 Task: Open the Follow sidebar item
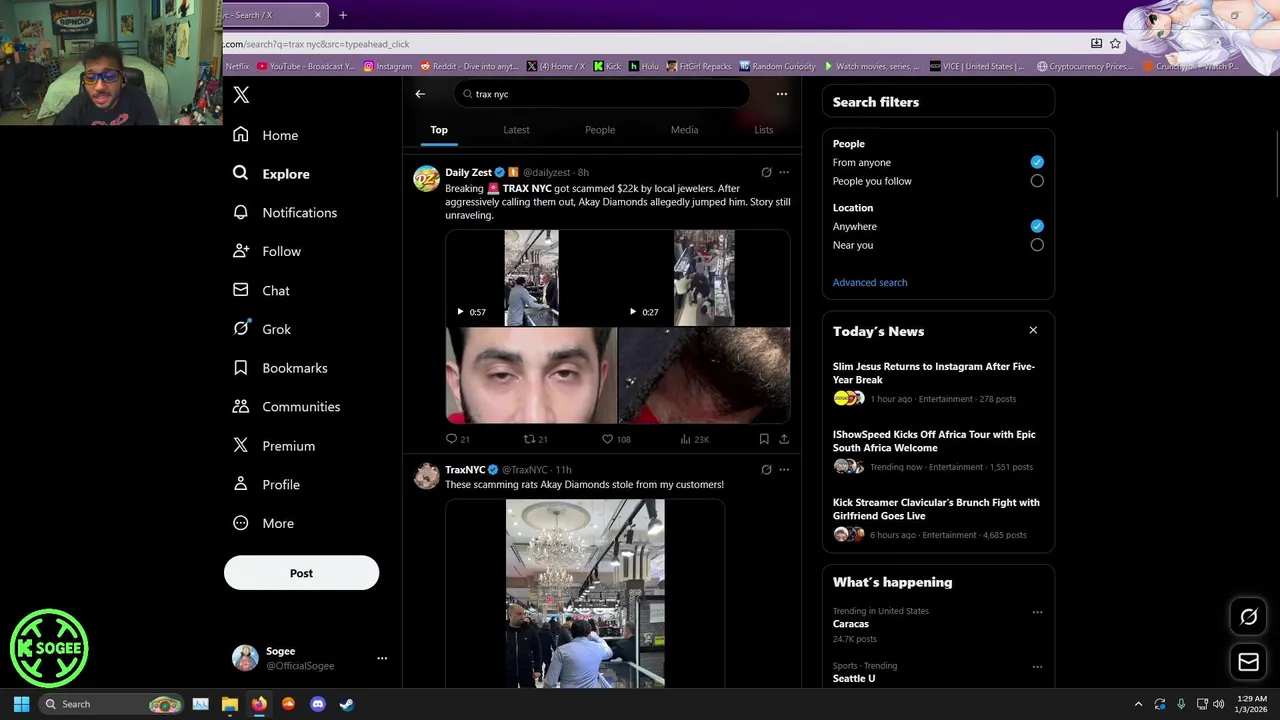pyautogui.click(x=267, y=251)
